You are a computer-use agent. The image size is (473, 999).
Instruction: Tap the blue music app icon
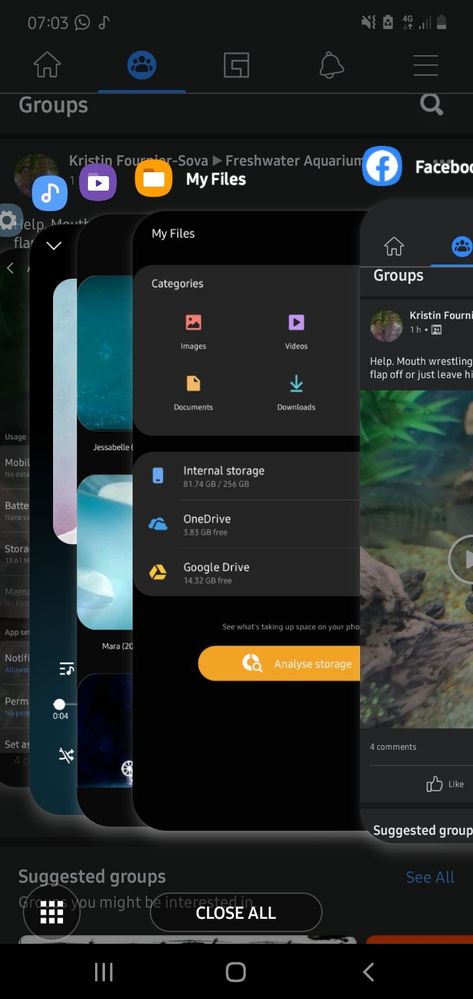[x=50, y=193]
